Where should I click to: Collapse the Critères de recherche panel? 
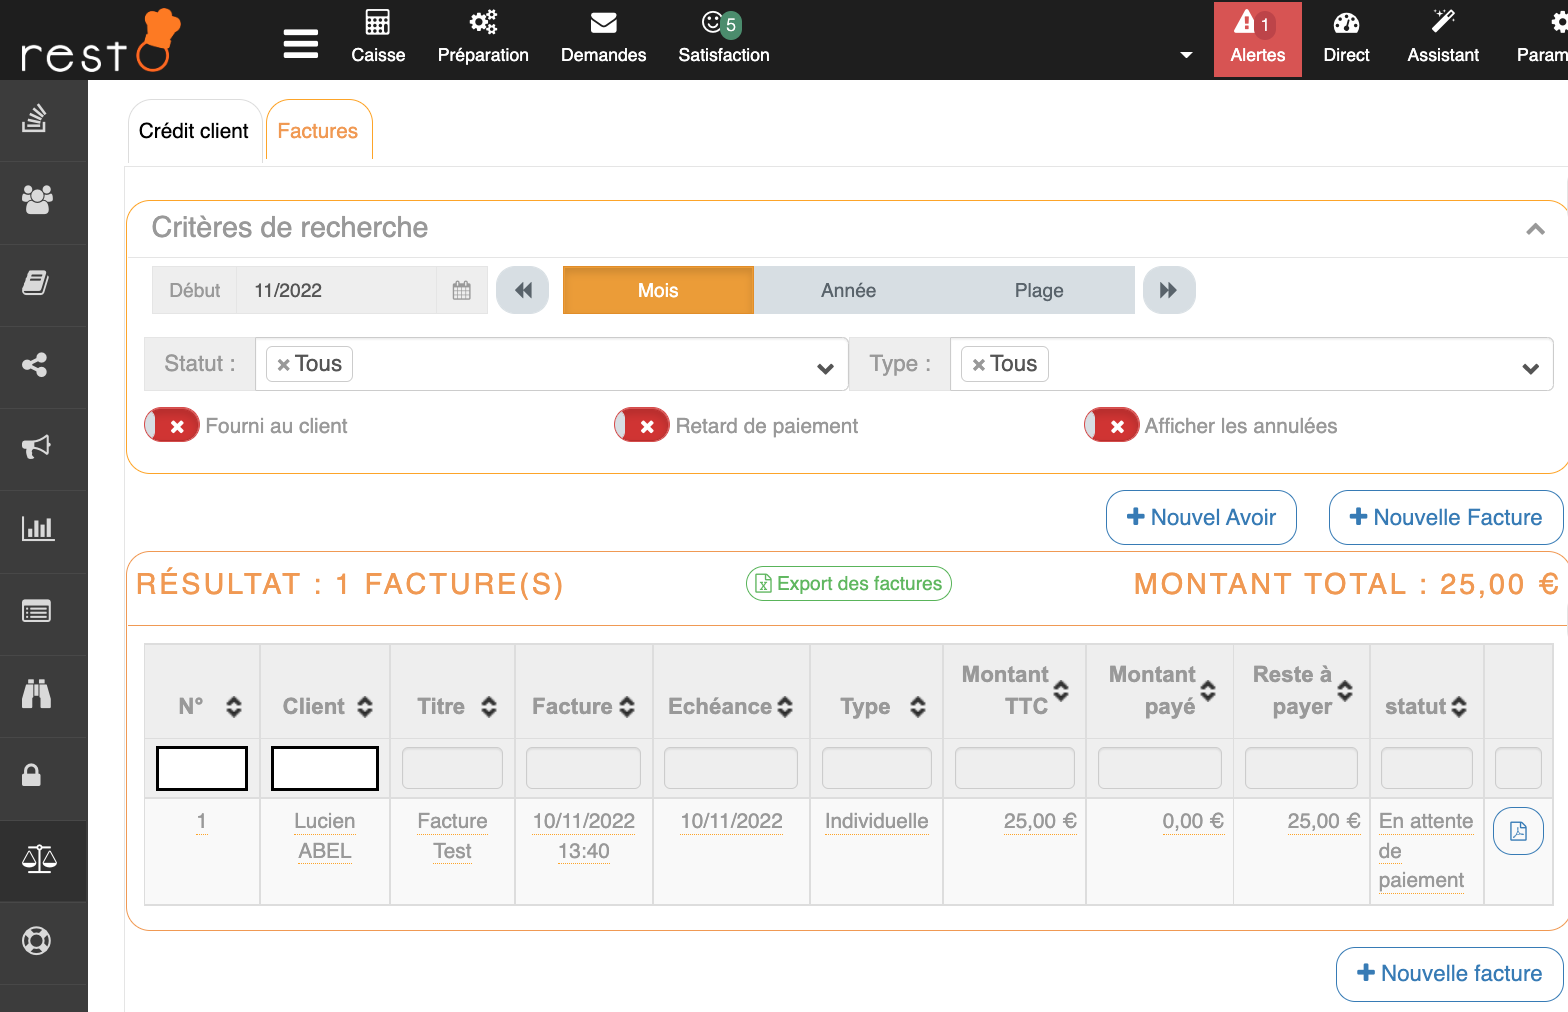tap(1535, 229)
